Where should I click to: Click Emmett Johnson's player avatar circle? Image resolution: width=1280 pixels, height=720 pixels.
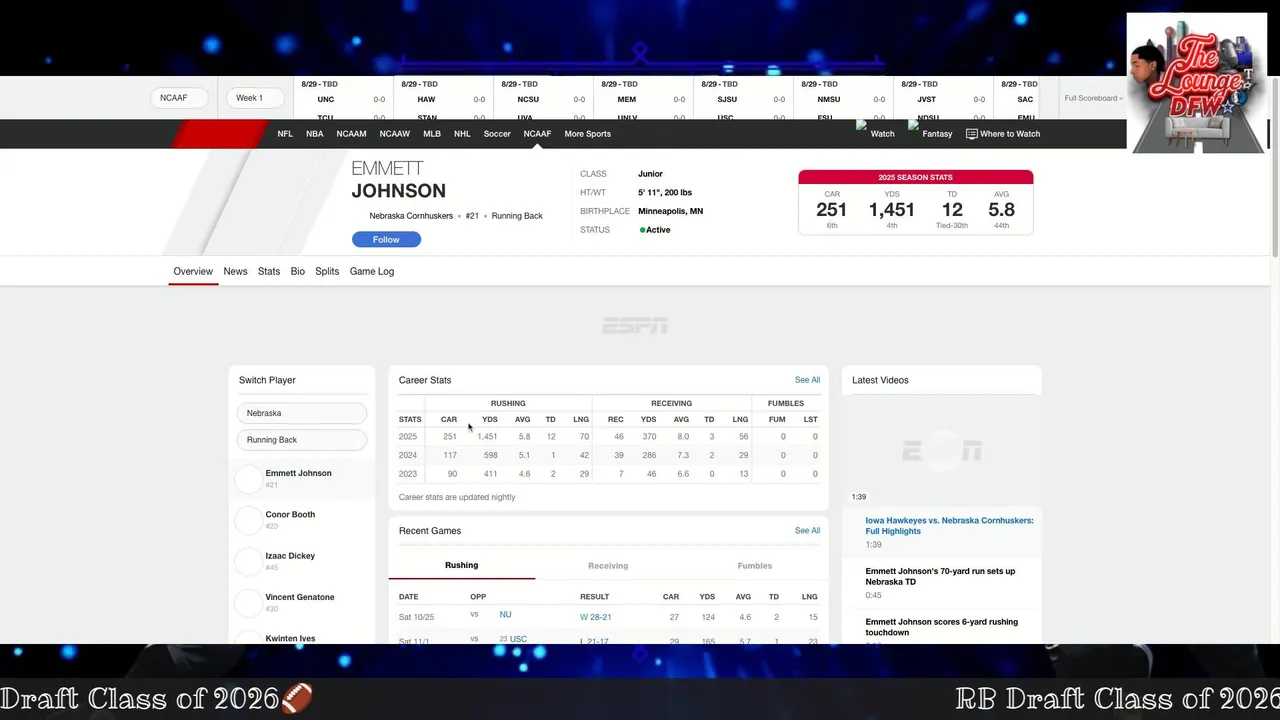tap(248, 479)
